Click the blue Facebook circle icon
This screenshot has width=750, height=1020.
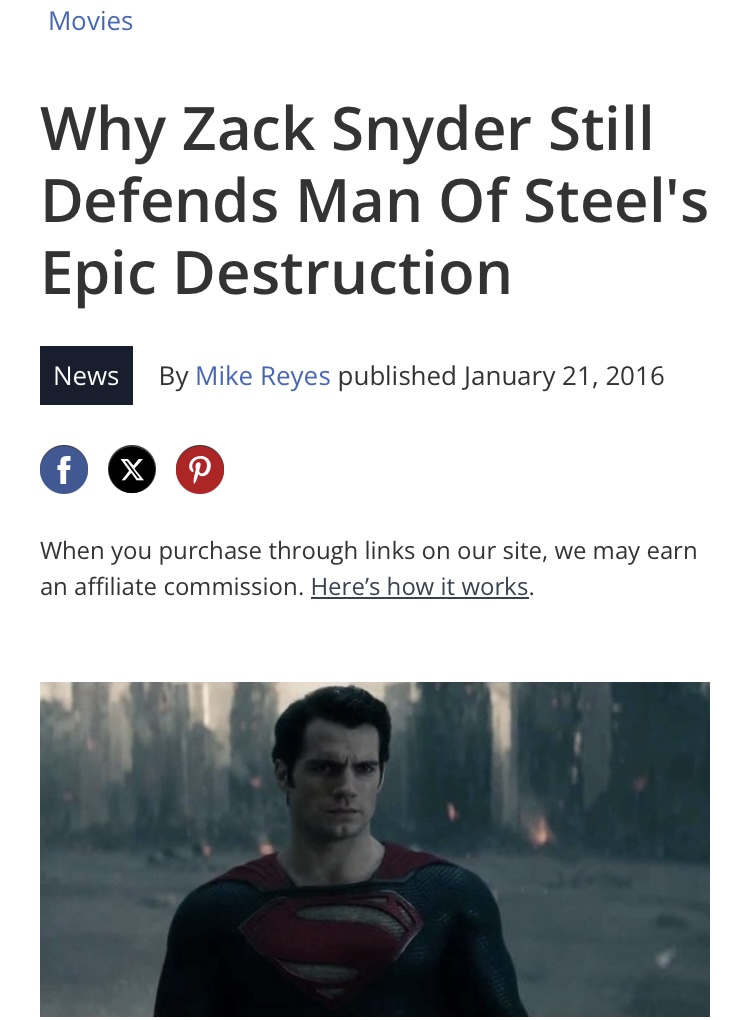coord(64,469)
